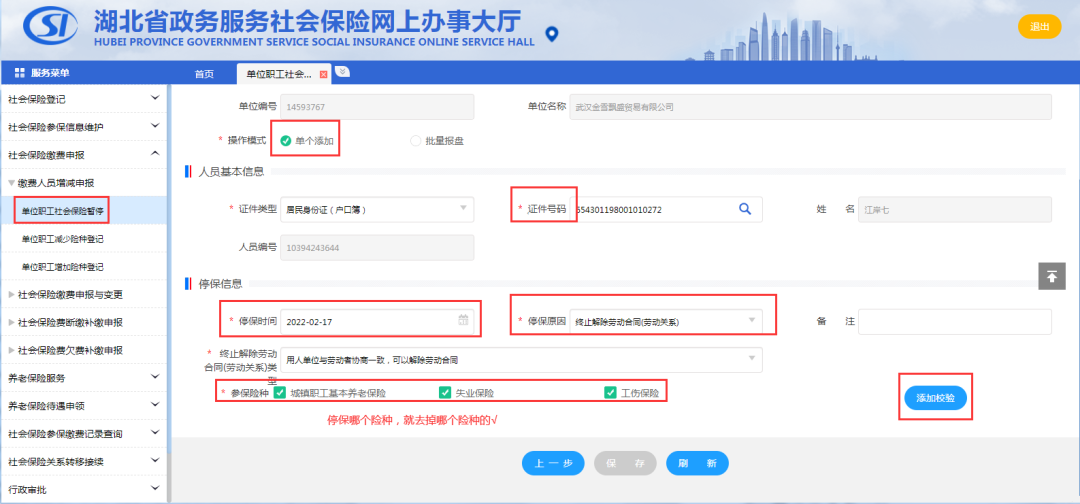Expand 社会保险费欠费补缴申报 tree node

click(x=11, y=350)
